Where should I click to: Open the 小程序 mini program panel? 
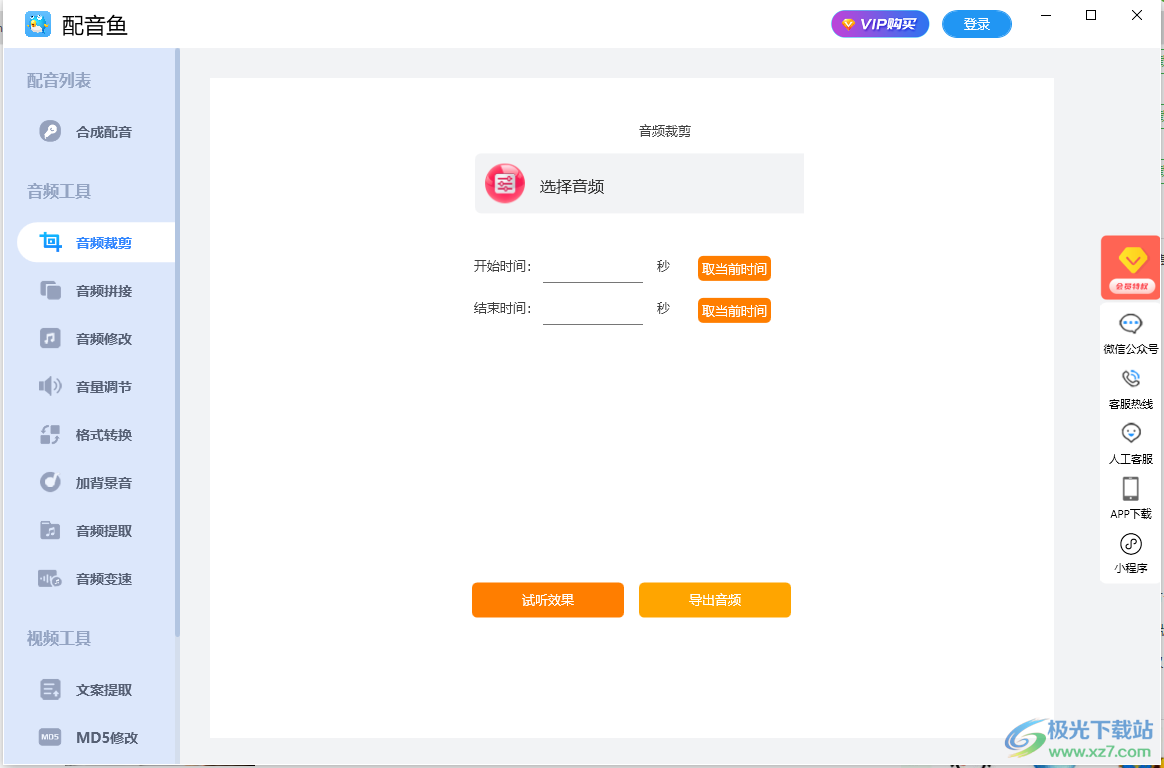(1130, 552)
